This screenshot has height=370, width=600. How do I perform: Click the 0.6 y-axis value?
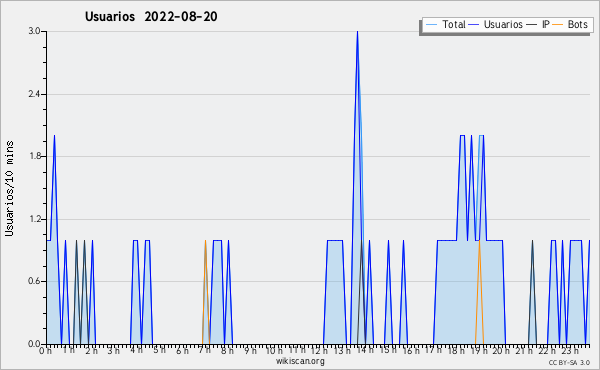tap(34, 281)
